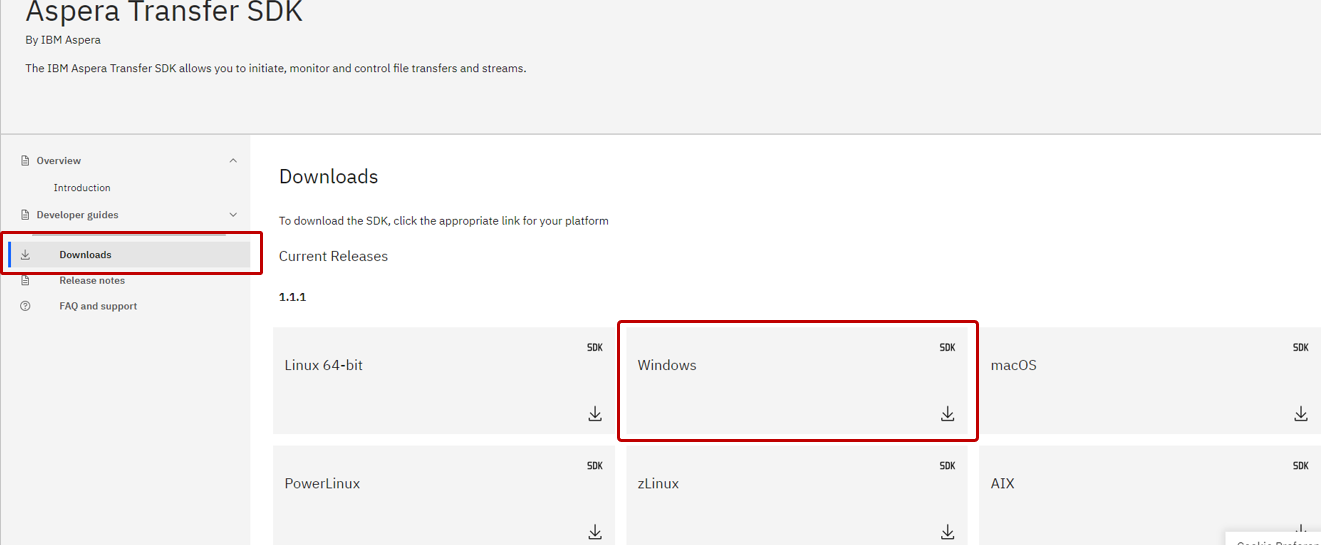
Task: Click the SDK tag on PowerLinux card
Action: pos(595,466)
